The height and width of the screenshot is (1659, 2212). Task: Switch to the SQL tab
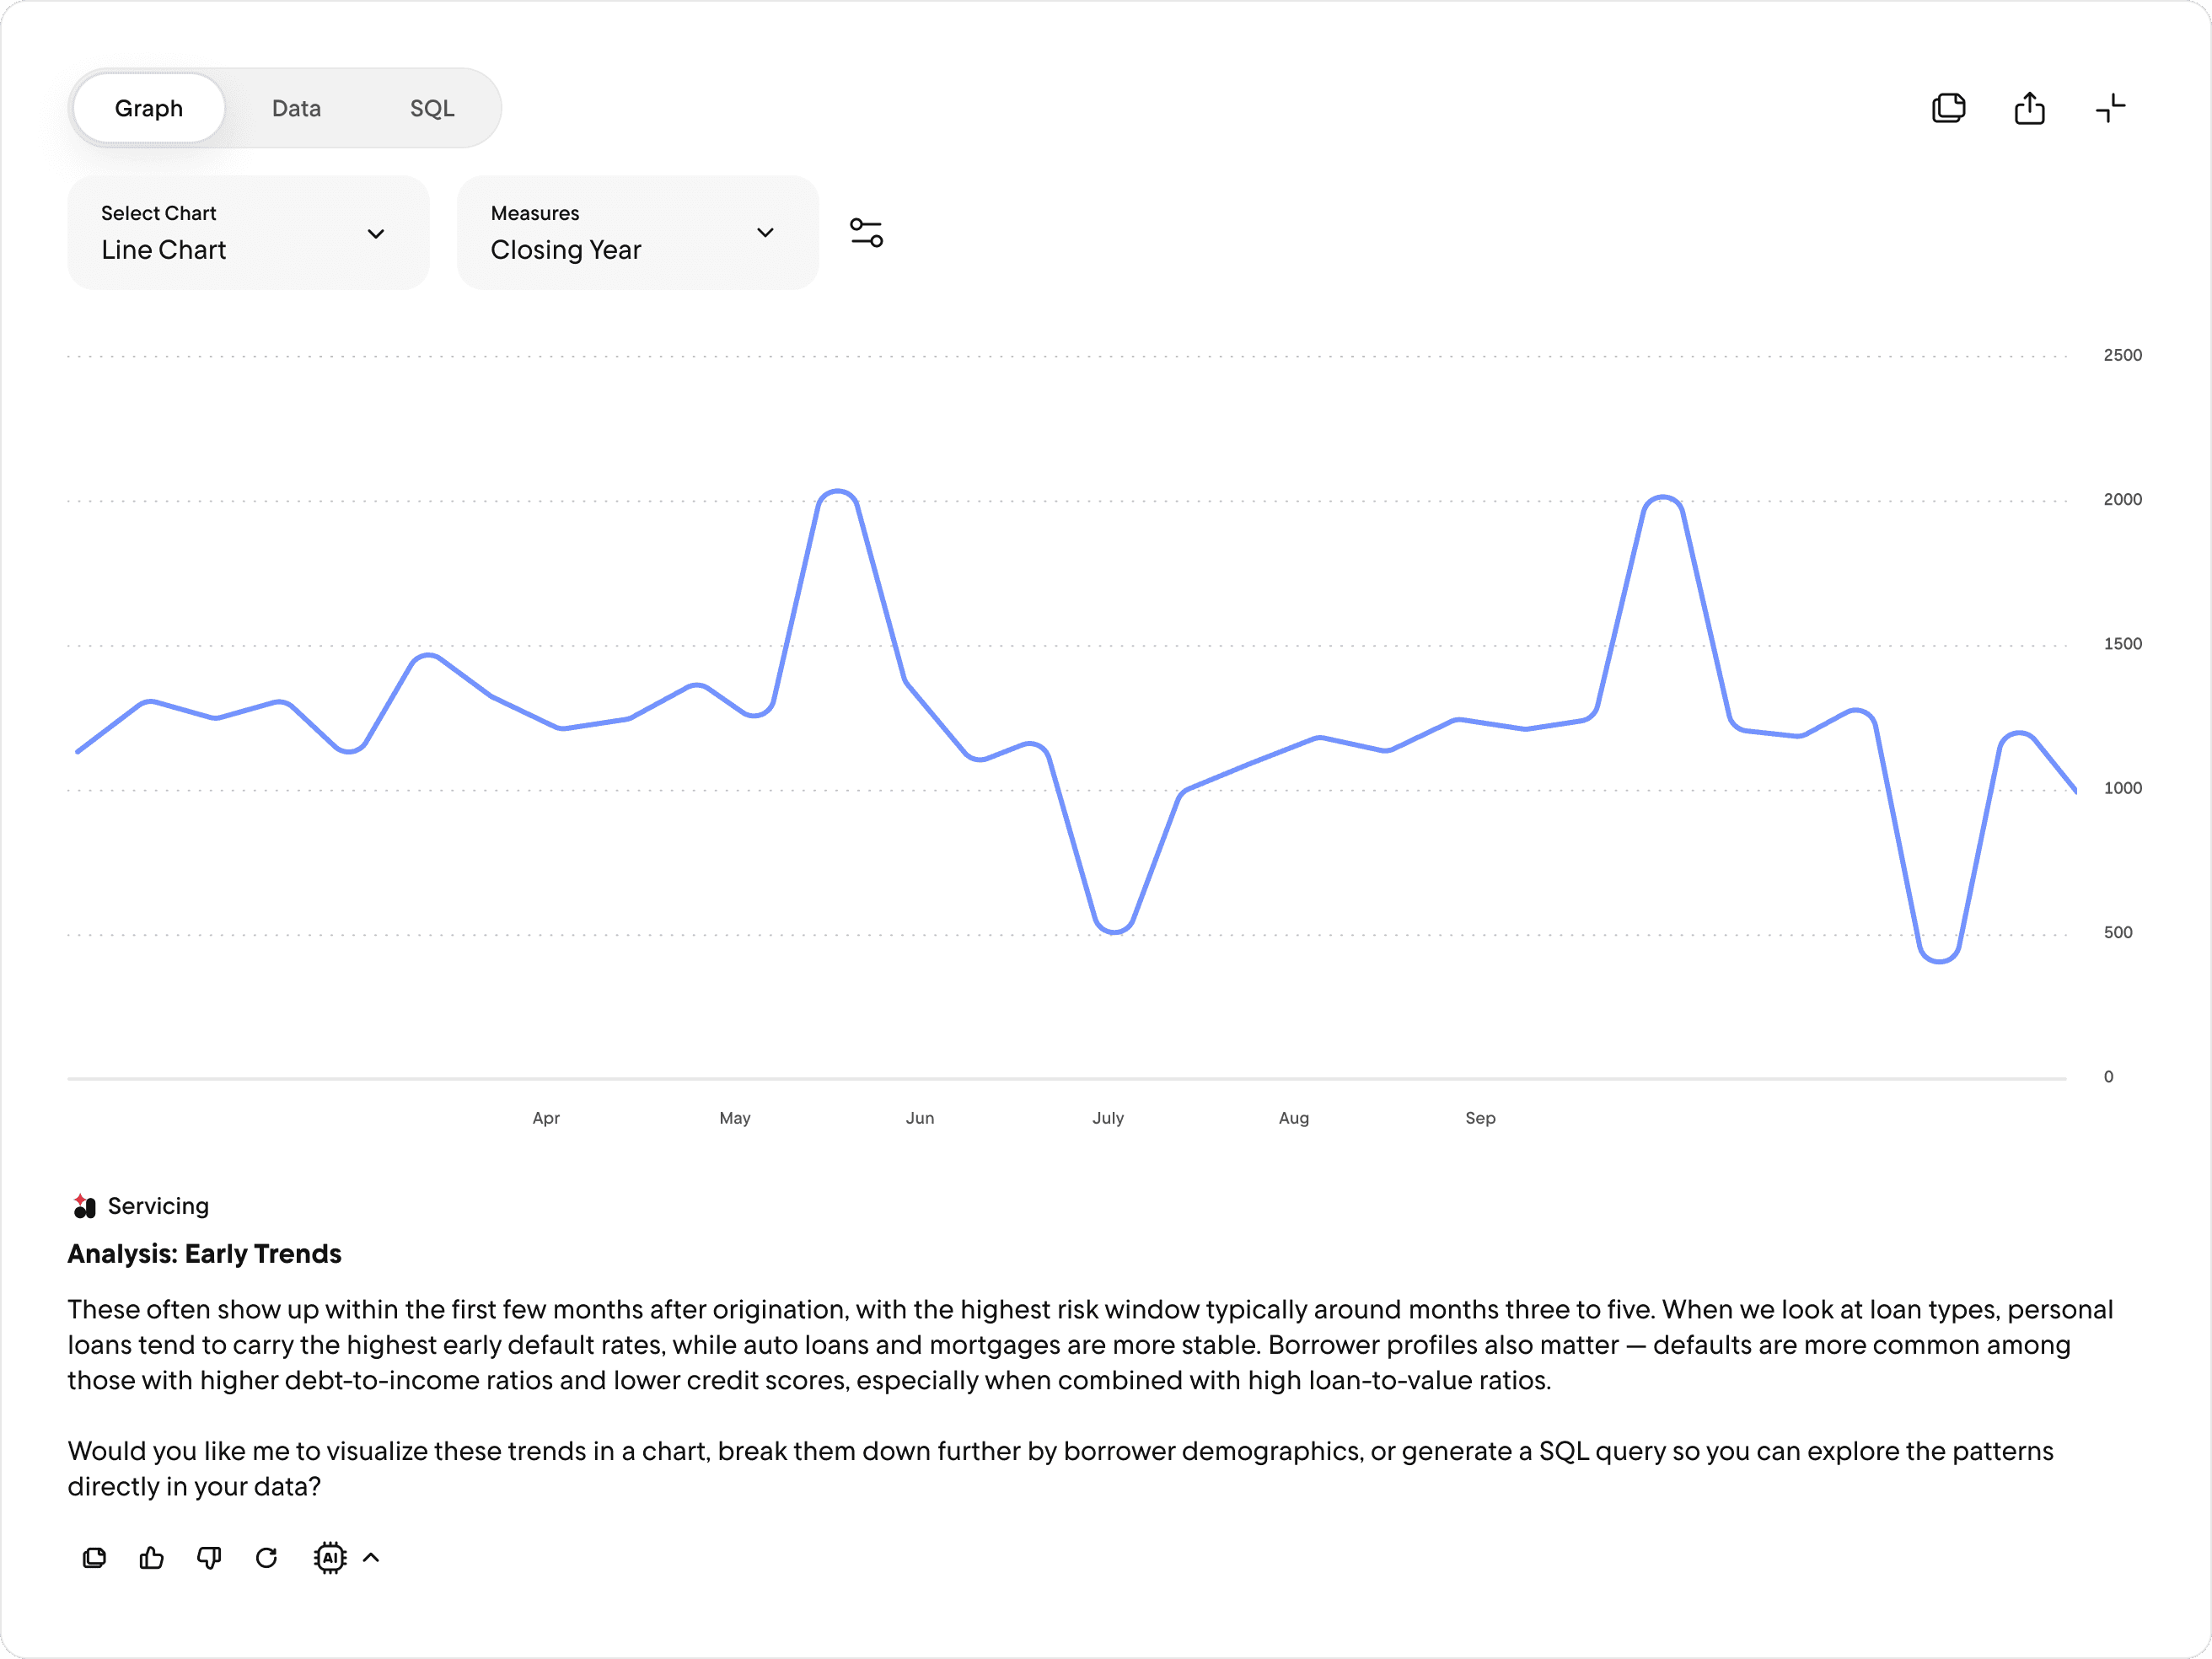(x=432, y=108)
